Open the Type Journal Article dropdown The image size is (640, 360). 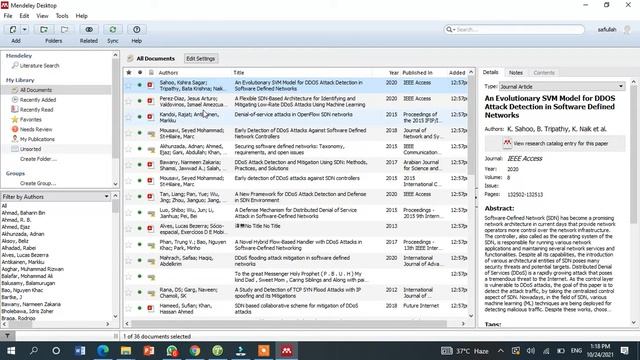tap(562, 87)
